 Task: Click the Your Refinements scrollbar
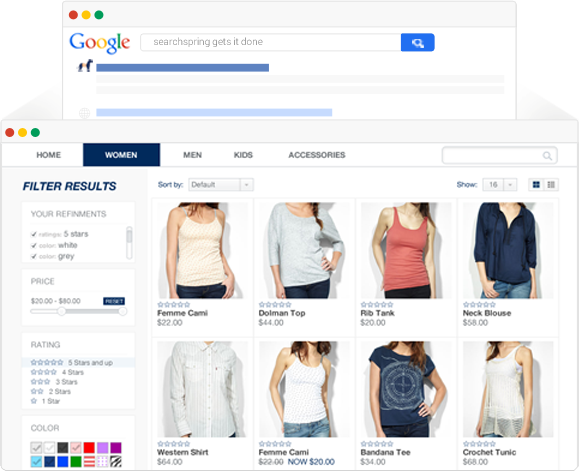129,243
